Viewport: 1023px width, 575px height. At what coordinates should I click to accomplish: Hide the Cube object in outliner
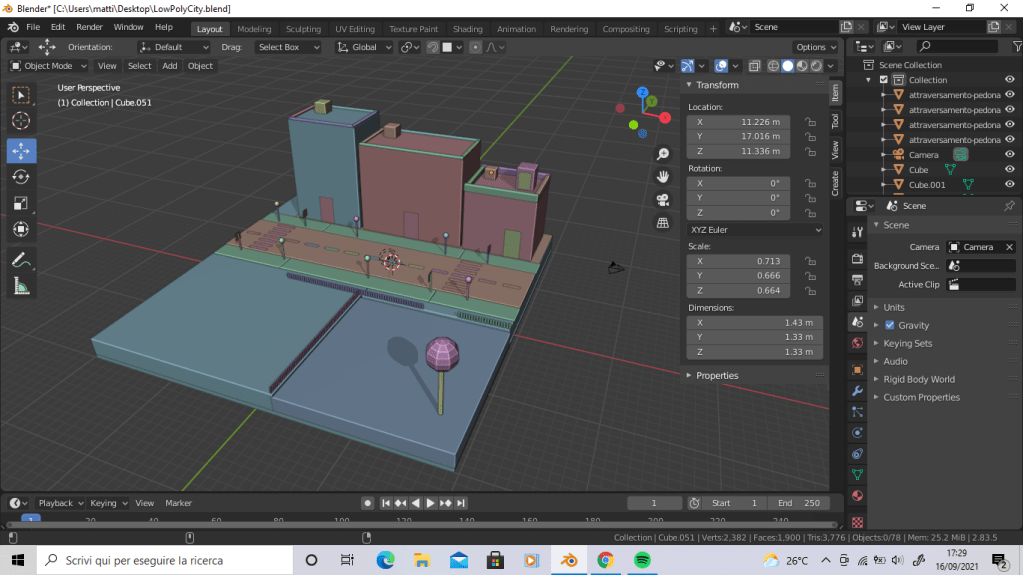coord(1009,170)
